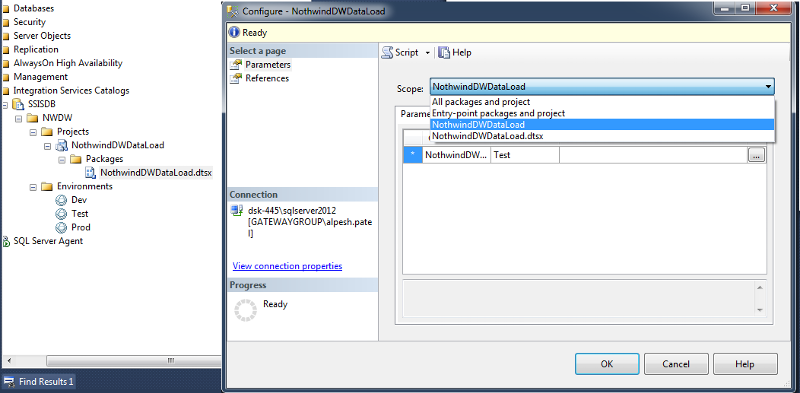
Task: Collapse the SSISDB tree node
Action: point(5,105)
